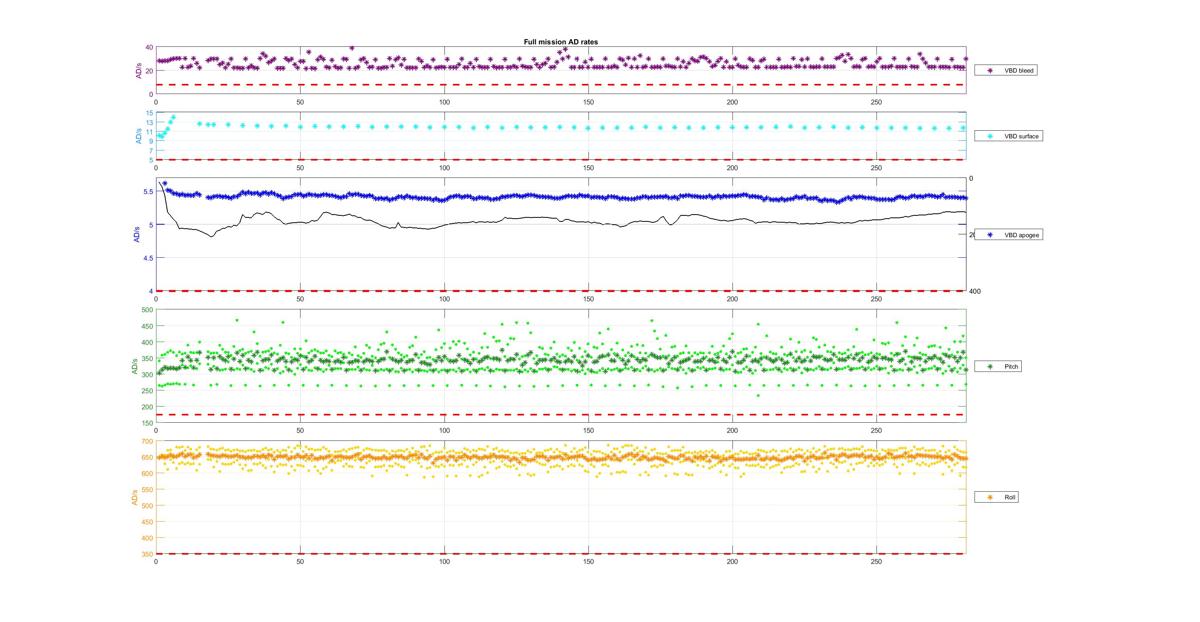Click the 'Full mission AD rates' plot title

(560, 41)
